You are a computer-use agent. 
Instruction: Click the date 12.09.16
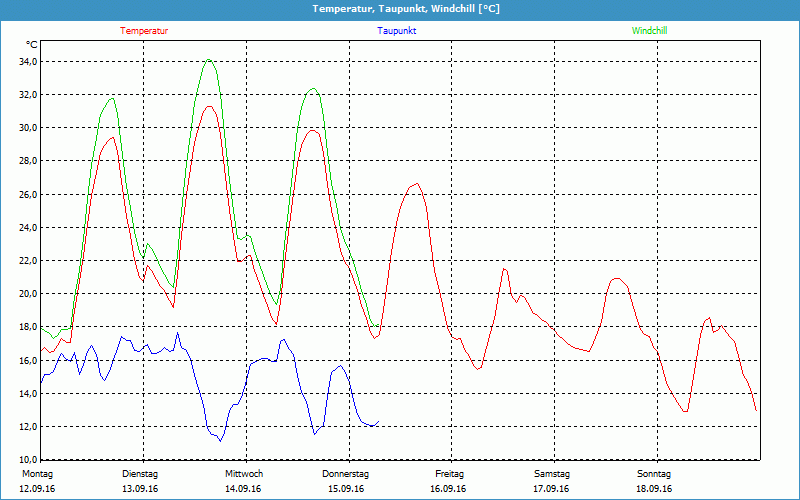(x=37, y=489)
